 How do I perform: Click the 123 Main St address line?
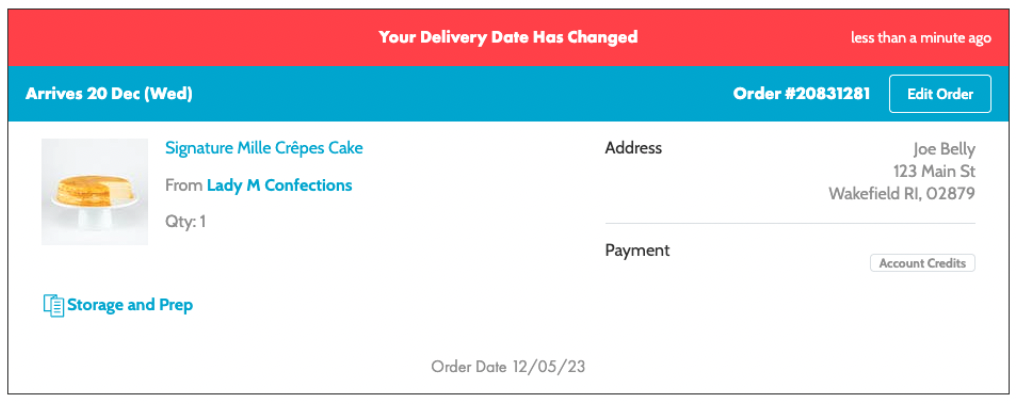tap(933, 171)
